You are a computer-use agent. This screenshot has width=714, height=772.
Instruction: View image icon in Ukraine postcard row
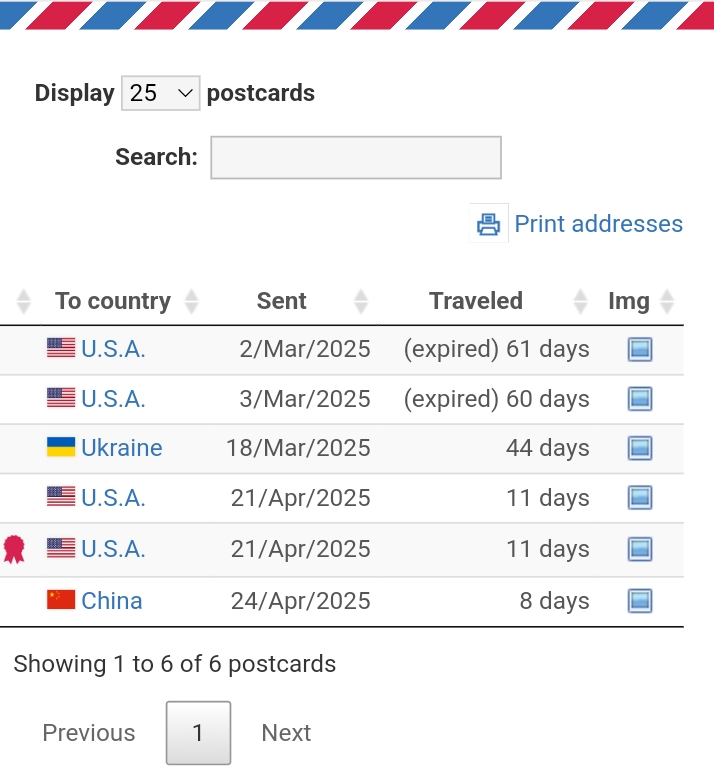pos(640,448)
